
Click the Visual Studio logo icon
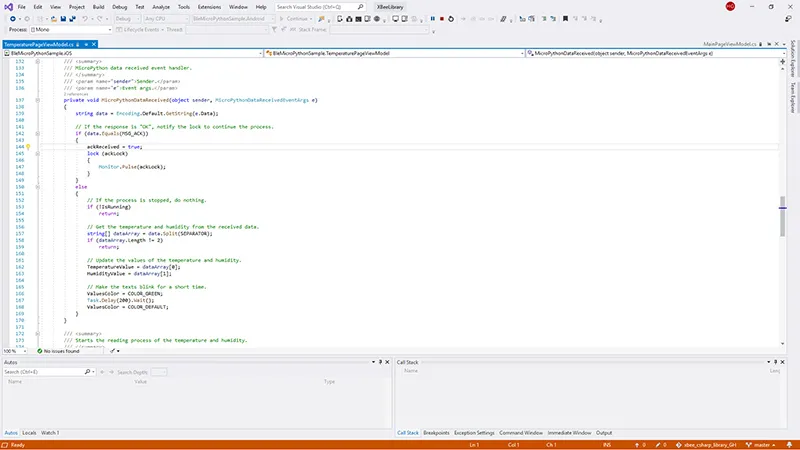[x=7, y=6]
